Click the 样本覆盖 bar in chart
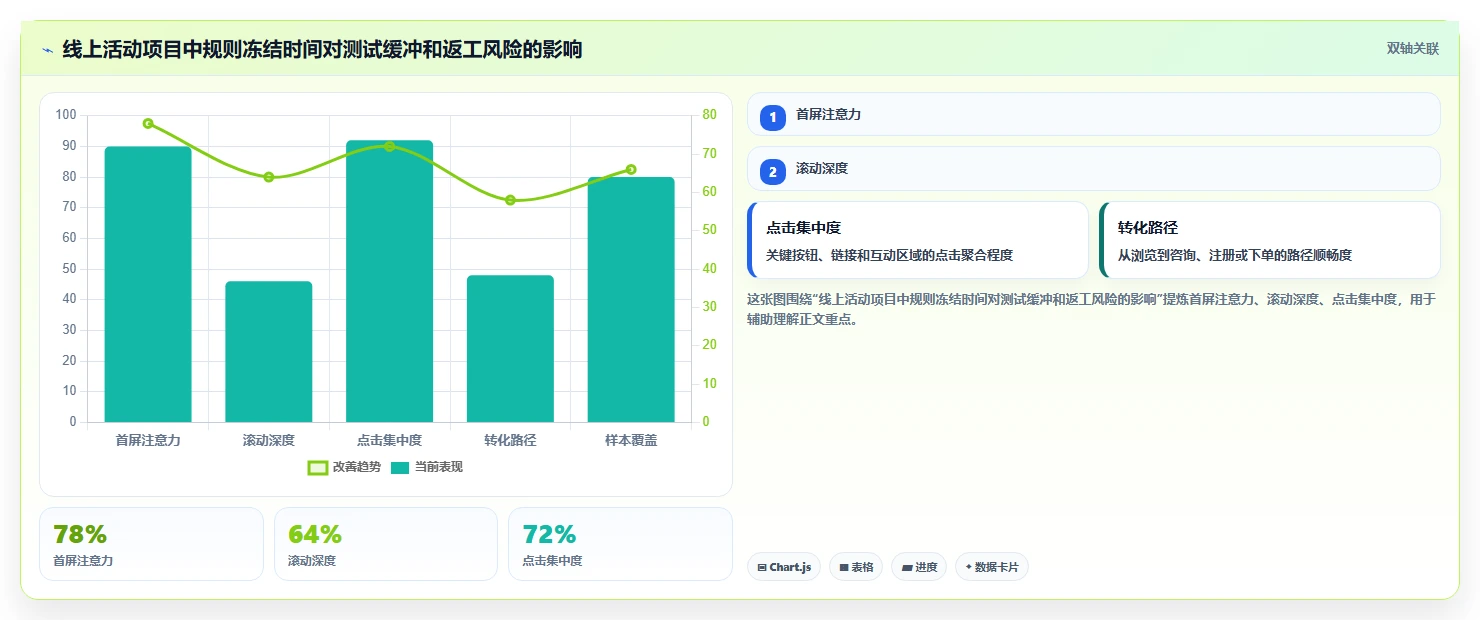The image size is (1480, 620). [x=631, y=300]
